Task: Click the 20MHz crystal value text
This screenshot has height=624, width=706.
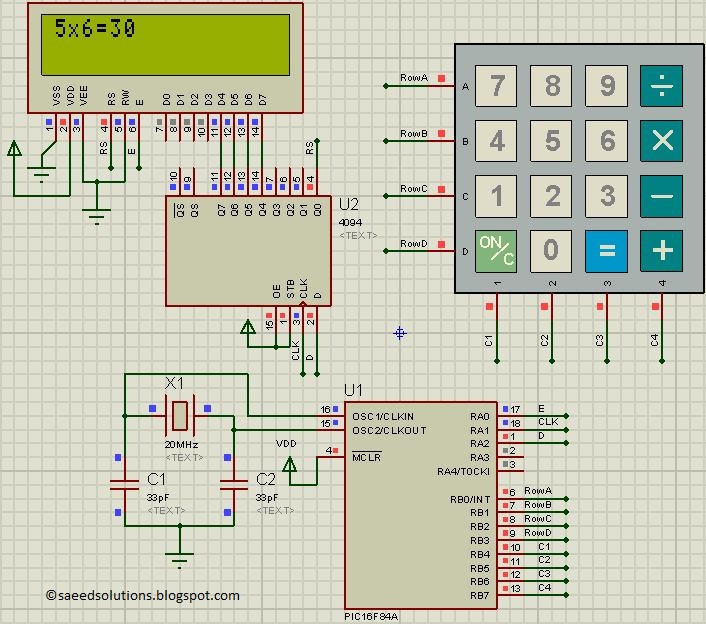Action: [x=181, y=445]
